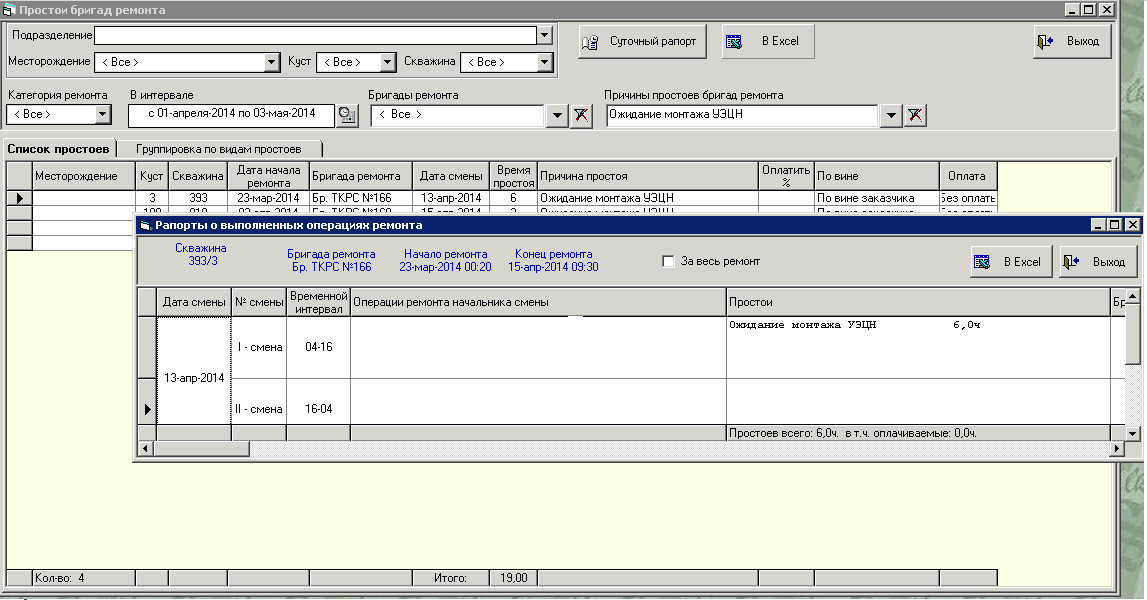Click Простоев всего summary row in Рапорты
Screen dimensions: 1147x600
918,433
